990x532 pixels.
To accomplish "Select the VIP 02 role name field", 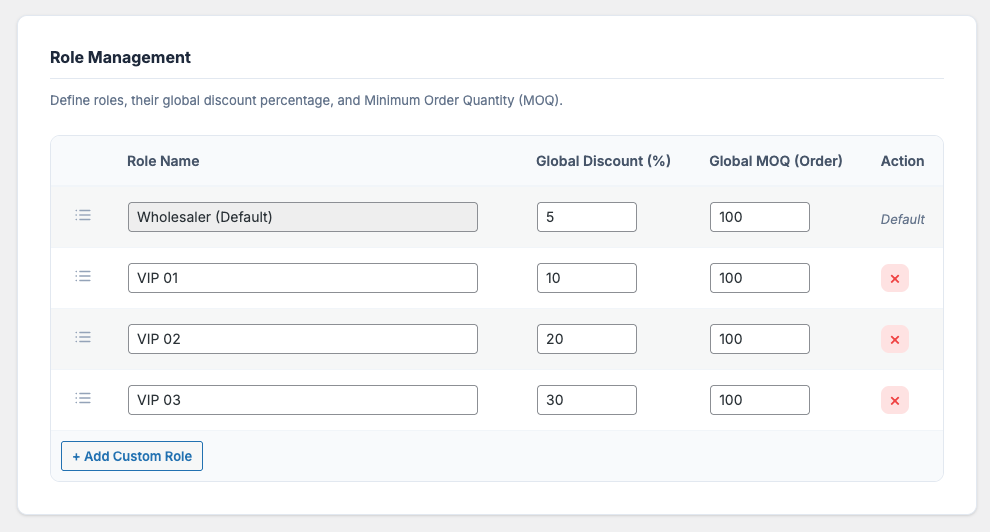I will 302,339.
